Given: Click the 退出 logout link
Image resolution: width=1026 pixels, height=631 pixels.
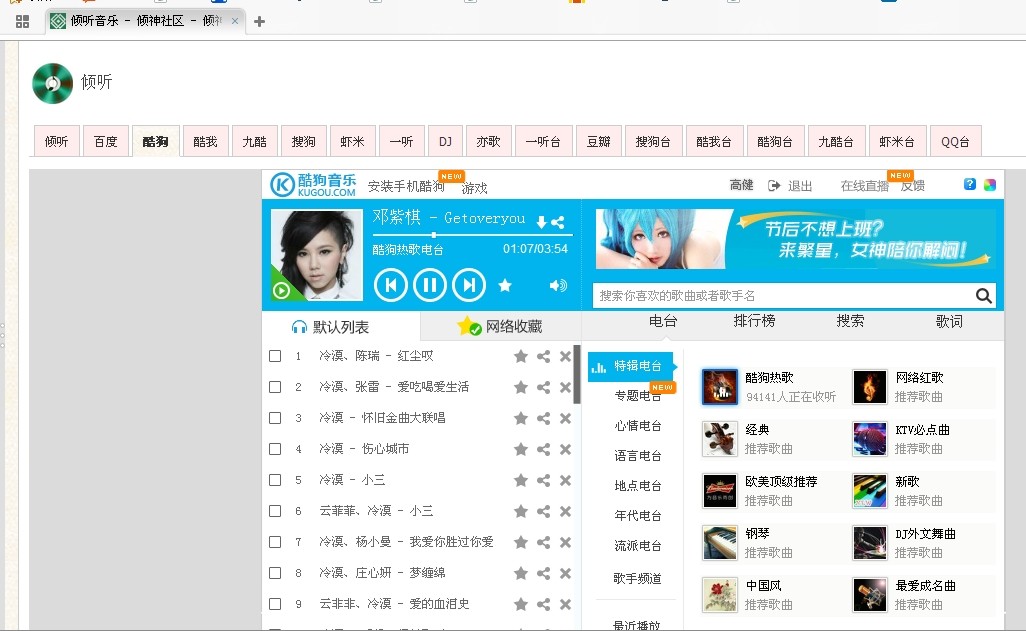Looking at the screenshot, I should pyautogui.click(x=799, y=186).
